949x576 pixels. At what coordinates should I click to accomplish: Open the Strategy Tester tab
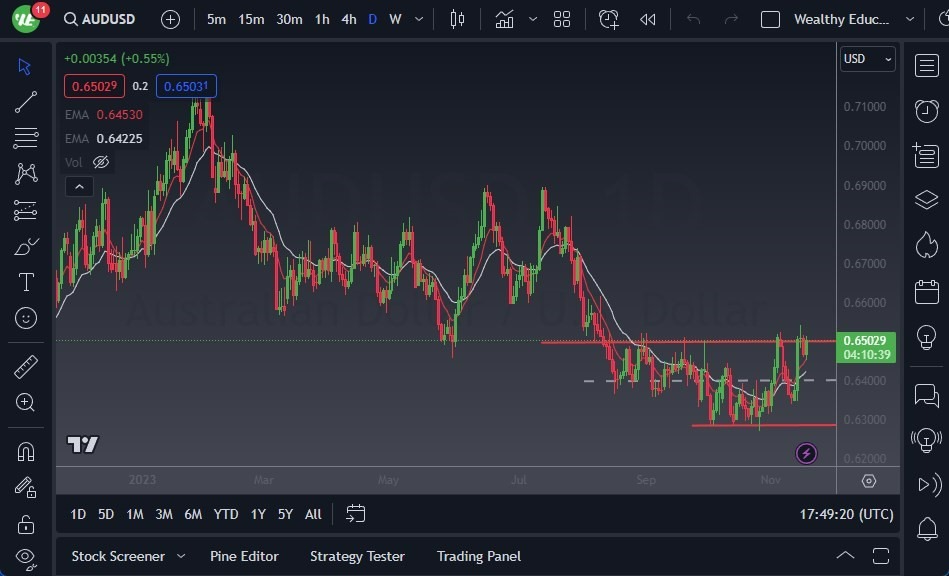pos(357,556)
